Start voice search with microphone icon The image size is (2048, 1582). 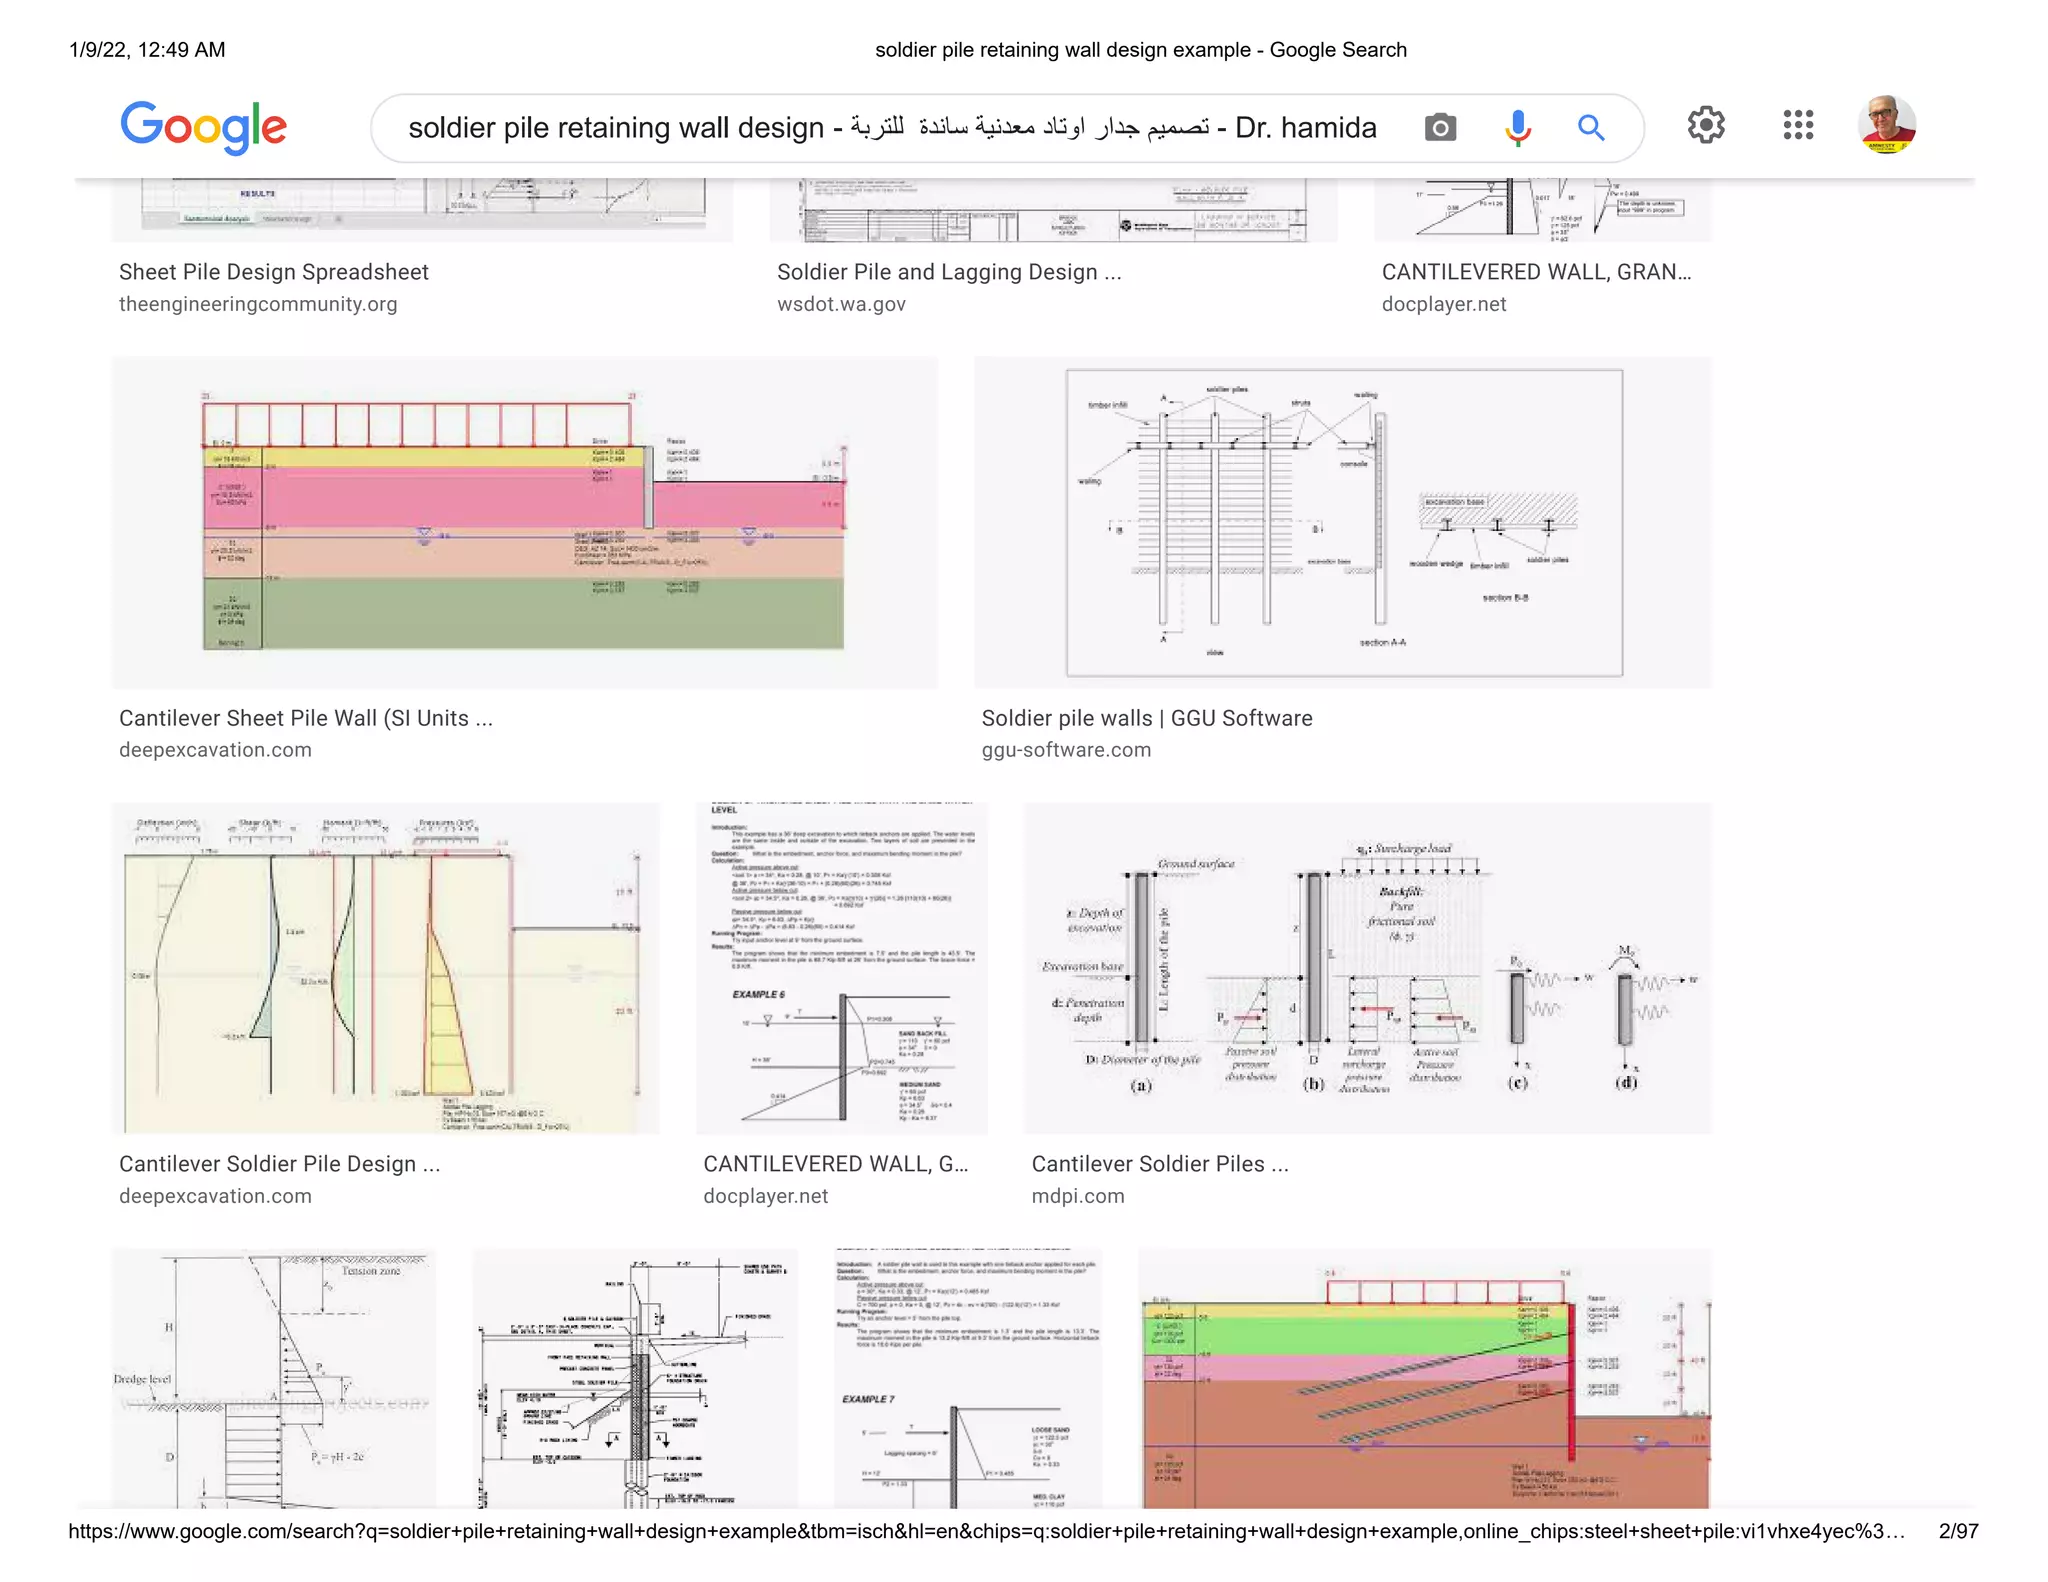[1517, 127]
